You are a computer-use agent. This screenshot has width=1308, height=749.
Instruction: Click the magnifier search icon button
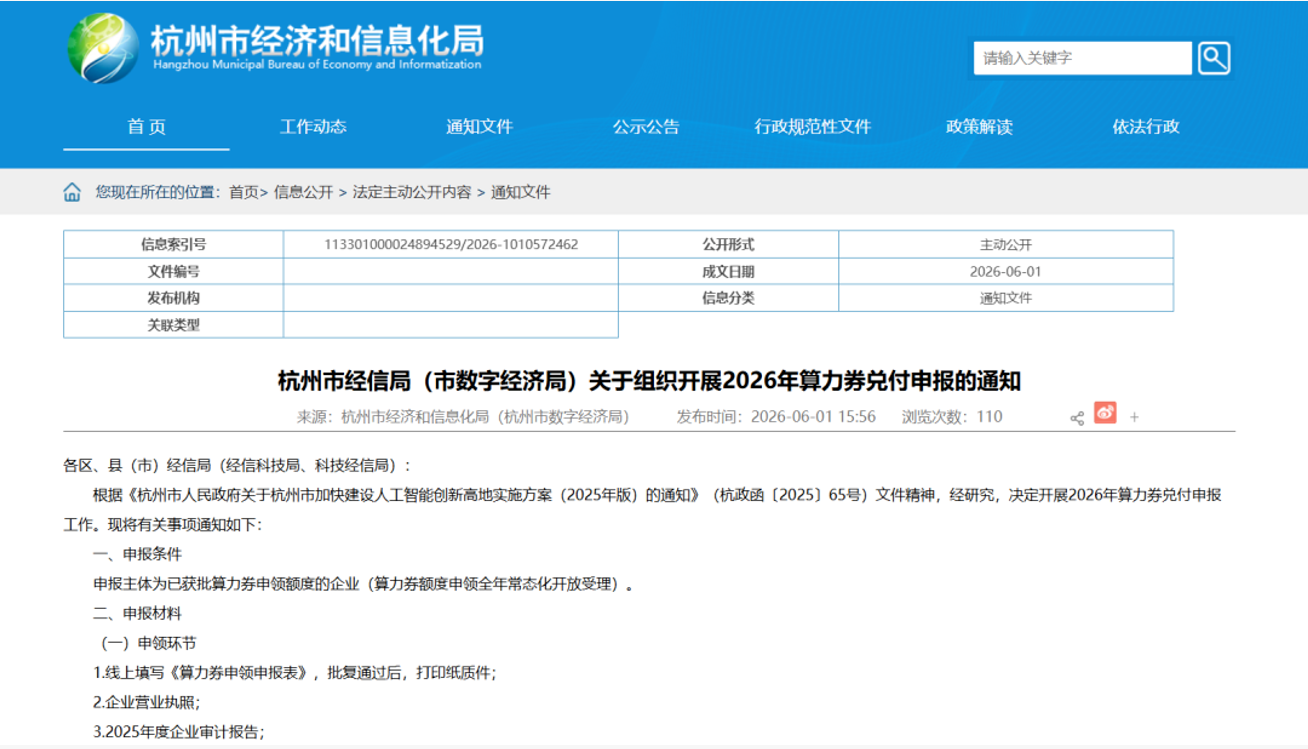[x=1213, y=58]
